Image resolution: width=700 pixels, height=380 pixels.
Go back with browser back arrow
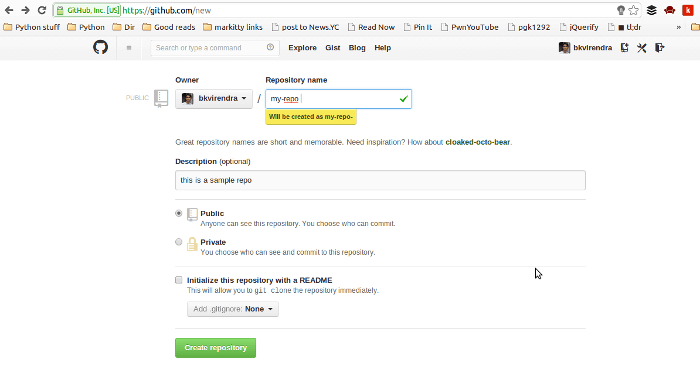[9, 10]
